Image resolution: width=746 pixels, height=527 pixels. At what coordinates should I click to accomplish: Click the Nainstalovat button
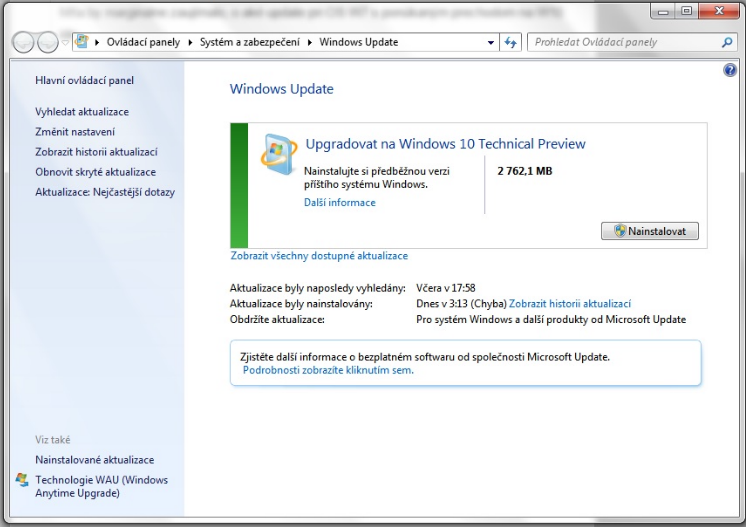[650, 231]
